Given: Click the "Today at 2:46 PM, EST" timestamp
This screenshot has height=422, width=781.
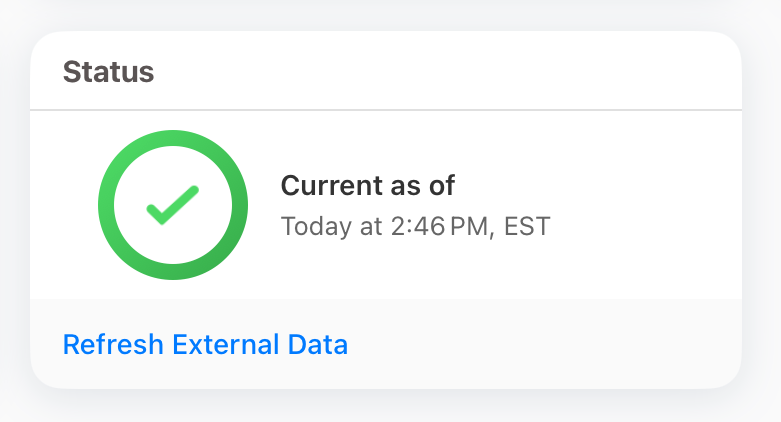Looking at the screenshot, I should click(415, 227).
